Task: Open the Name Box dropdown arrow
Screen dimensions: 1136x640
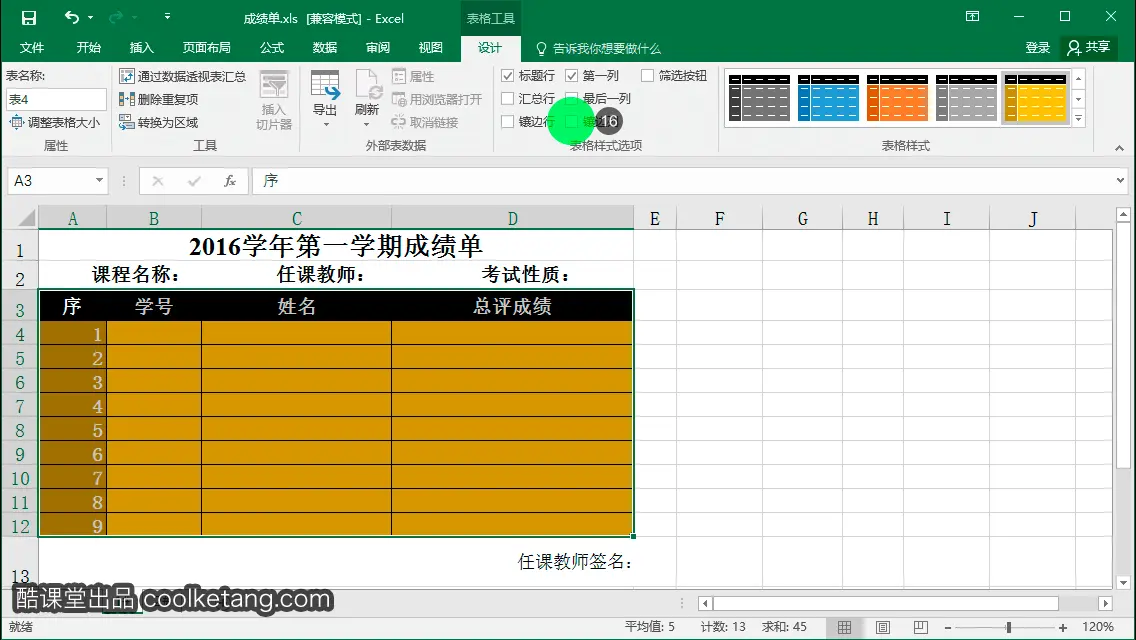Action: point(99,180)
